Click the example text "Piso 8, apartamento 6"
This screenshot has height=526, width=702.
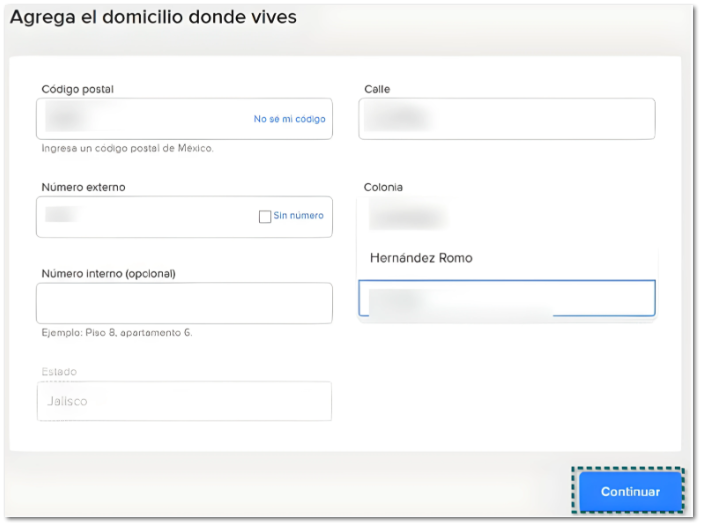116,333
